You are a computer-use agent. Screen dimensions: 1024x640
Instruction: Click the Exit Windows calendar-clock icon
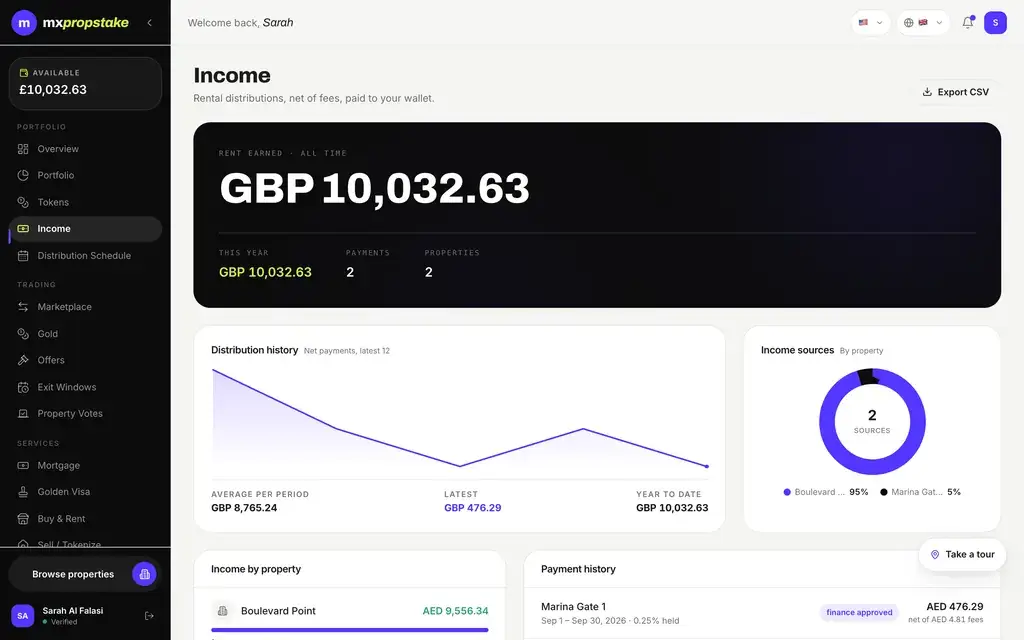point(23,387)
